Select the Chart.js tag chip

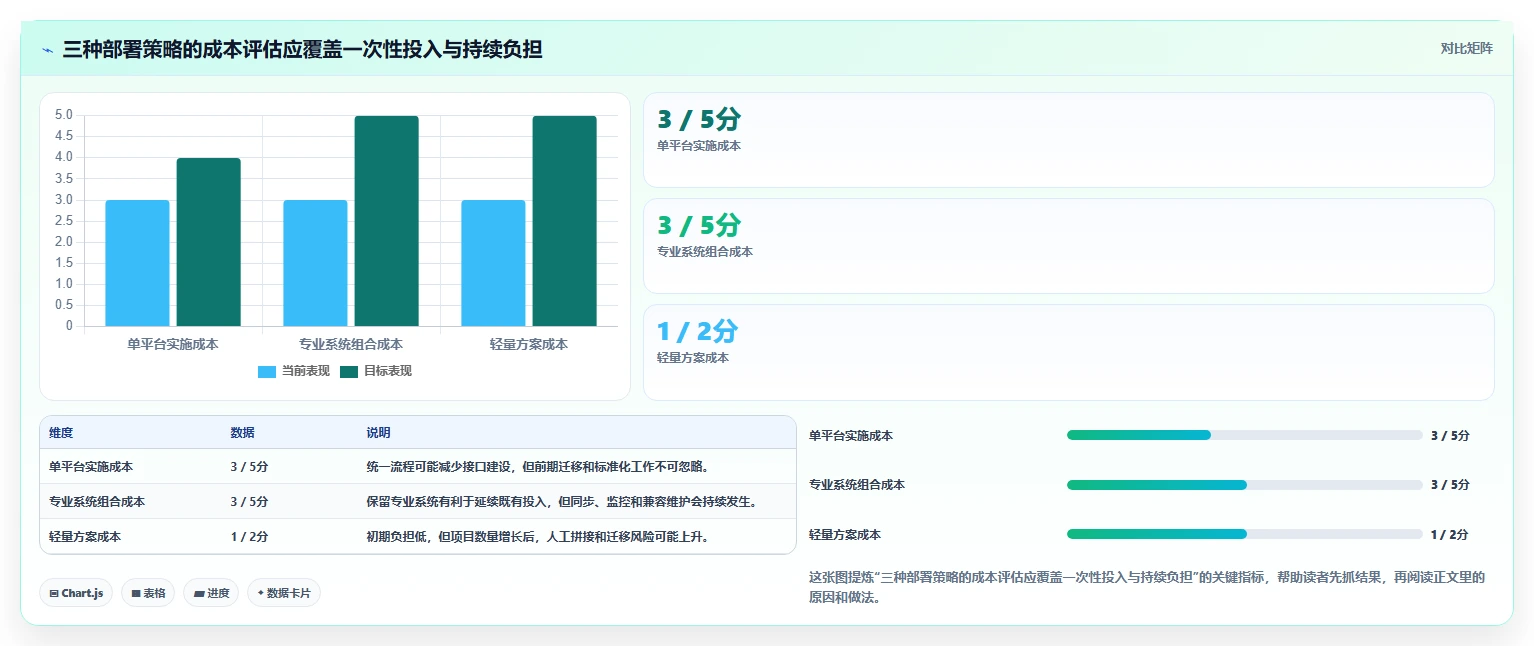[x=76, y=593]
